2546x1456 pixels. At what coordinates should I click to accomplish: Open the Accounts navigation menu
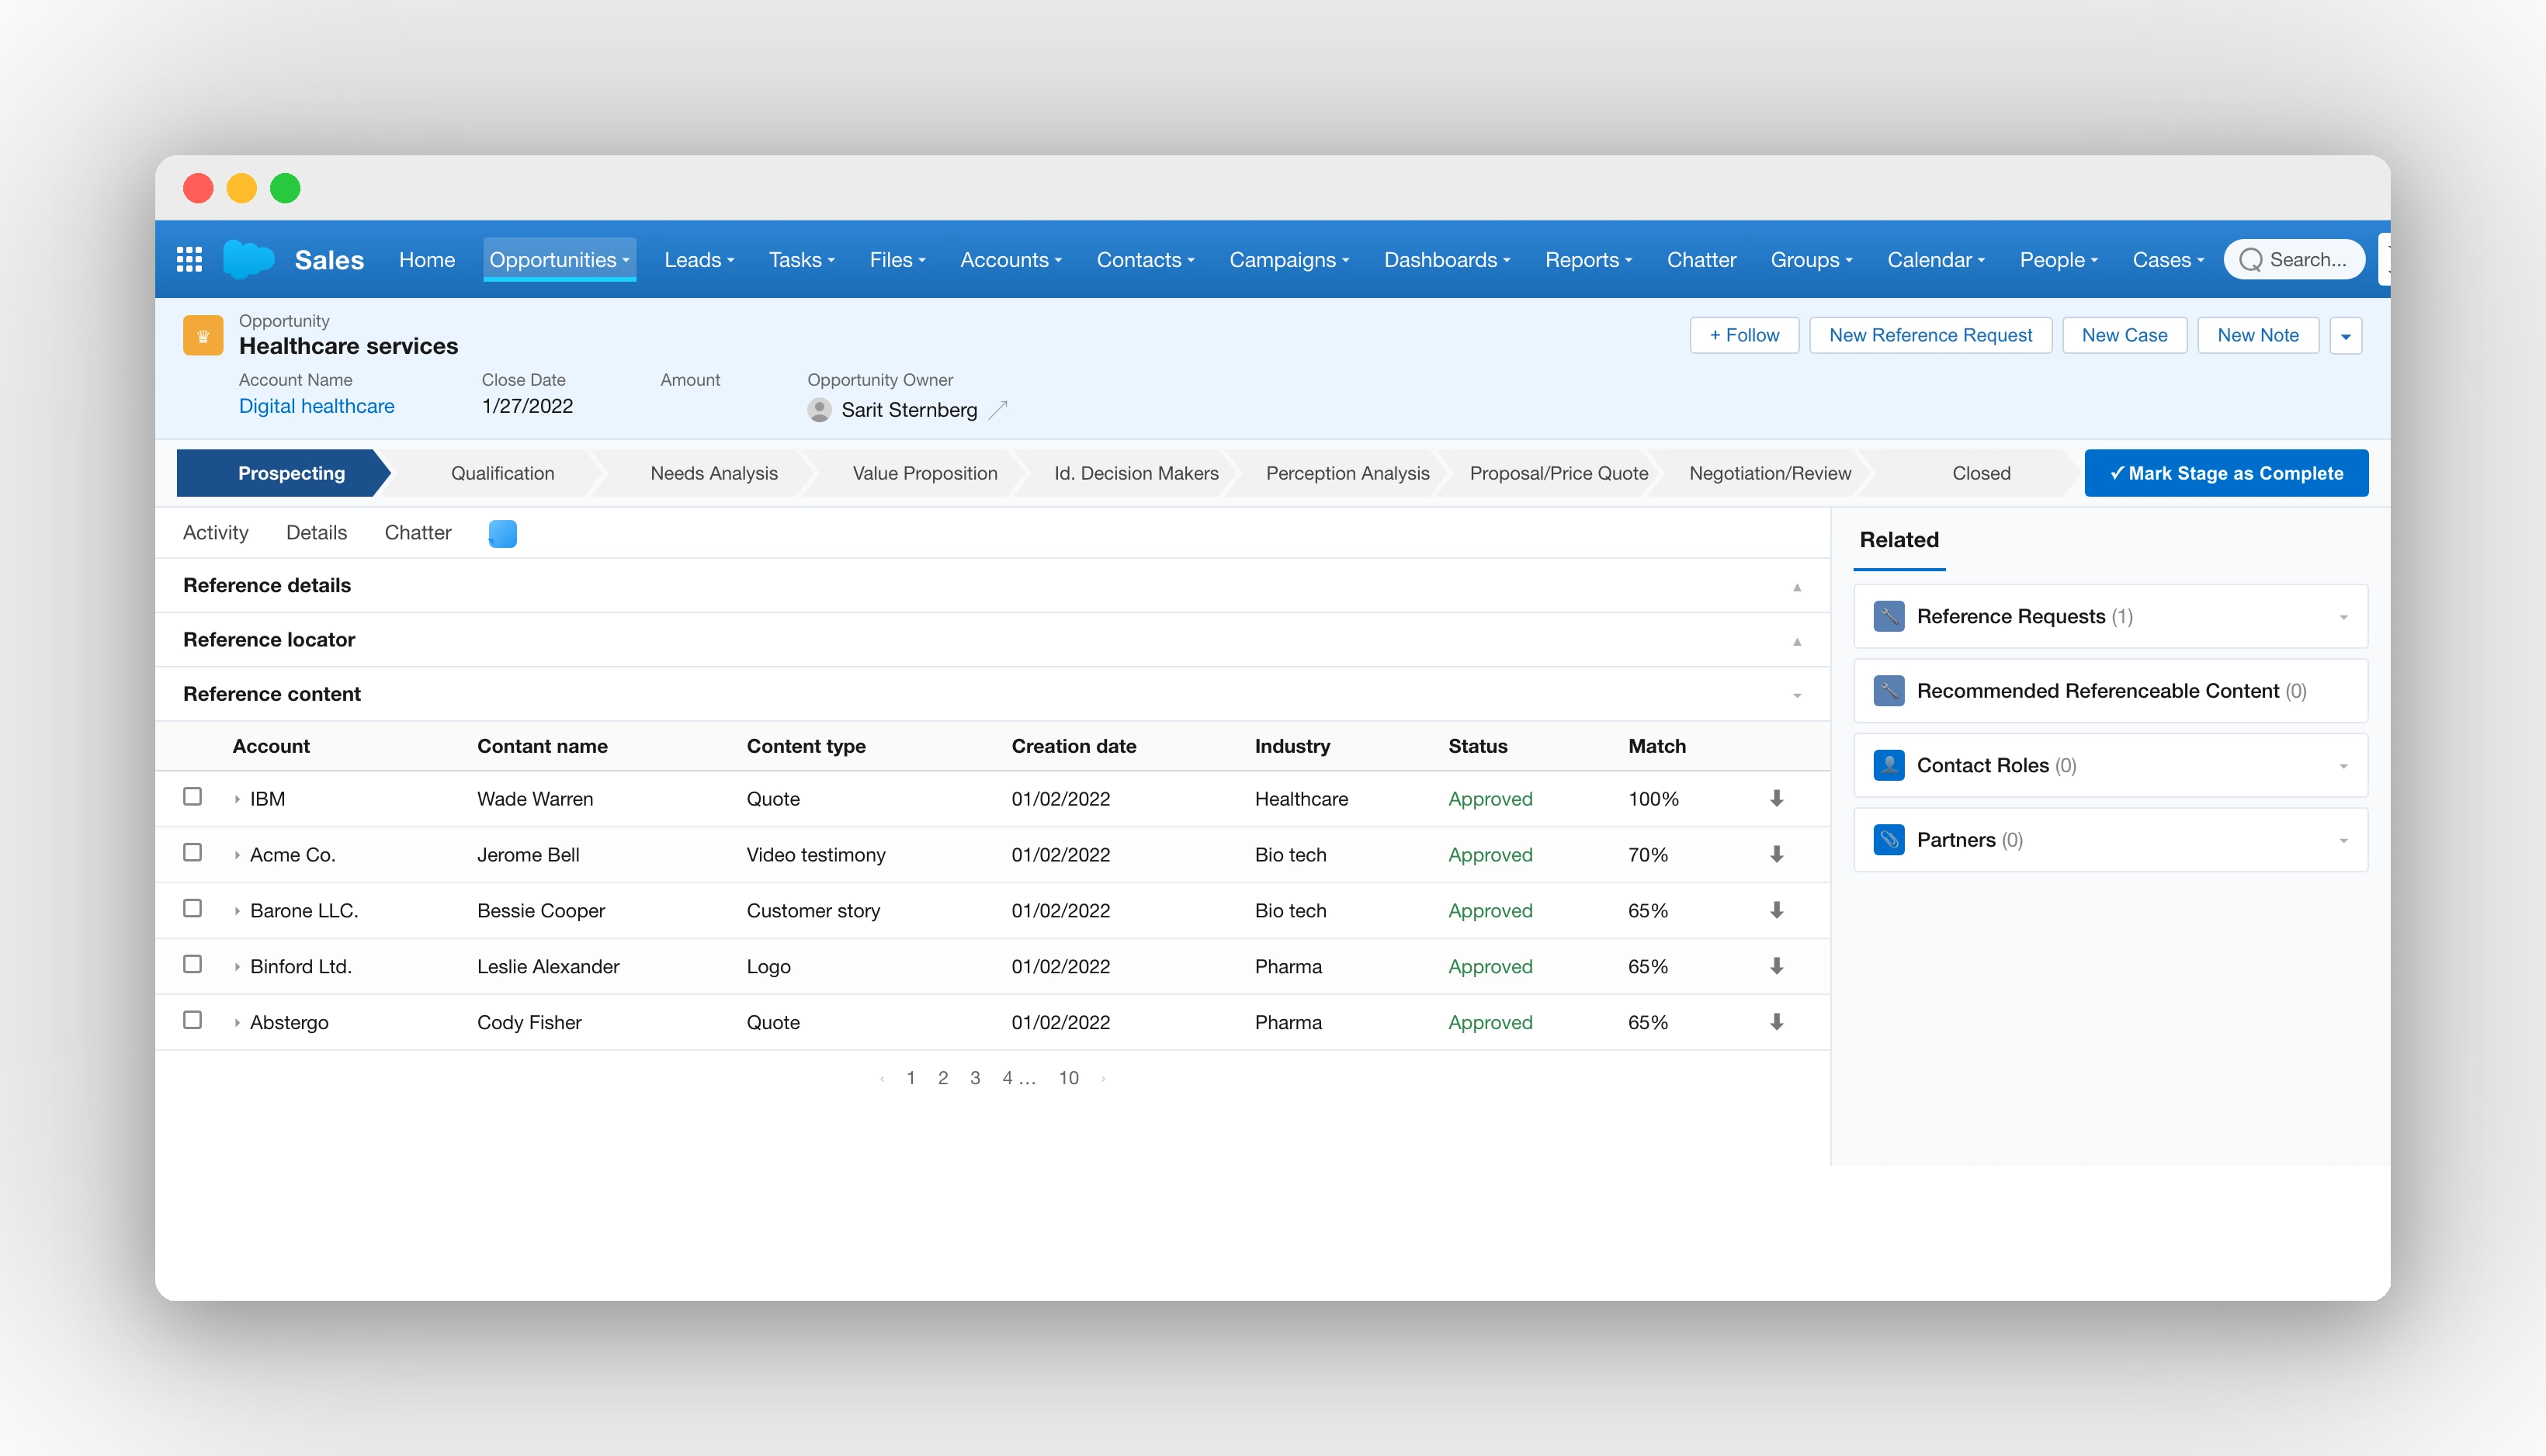(x=1010, y=260)
